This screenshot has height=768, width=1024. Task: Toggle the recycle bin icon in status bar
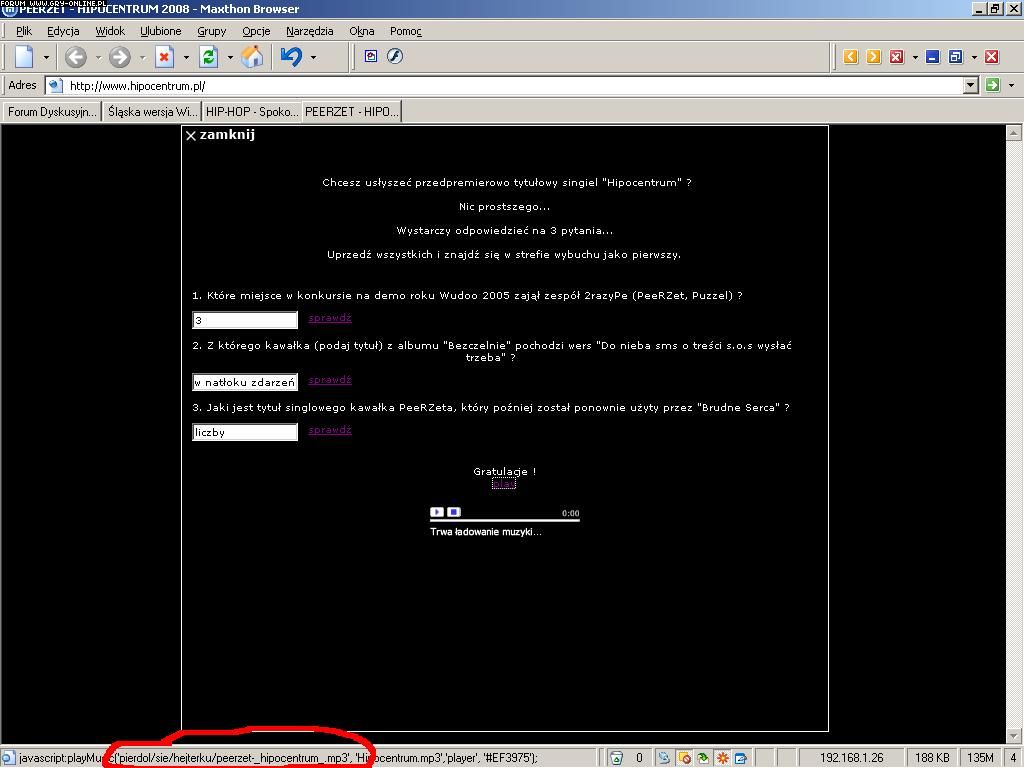[x=617, y=758]
